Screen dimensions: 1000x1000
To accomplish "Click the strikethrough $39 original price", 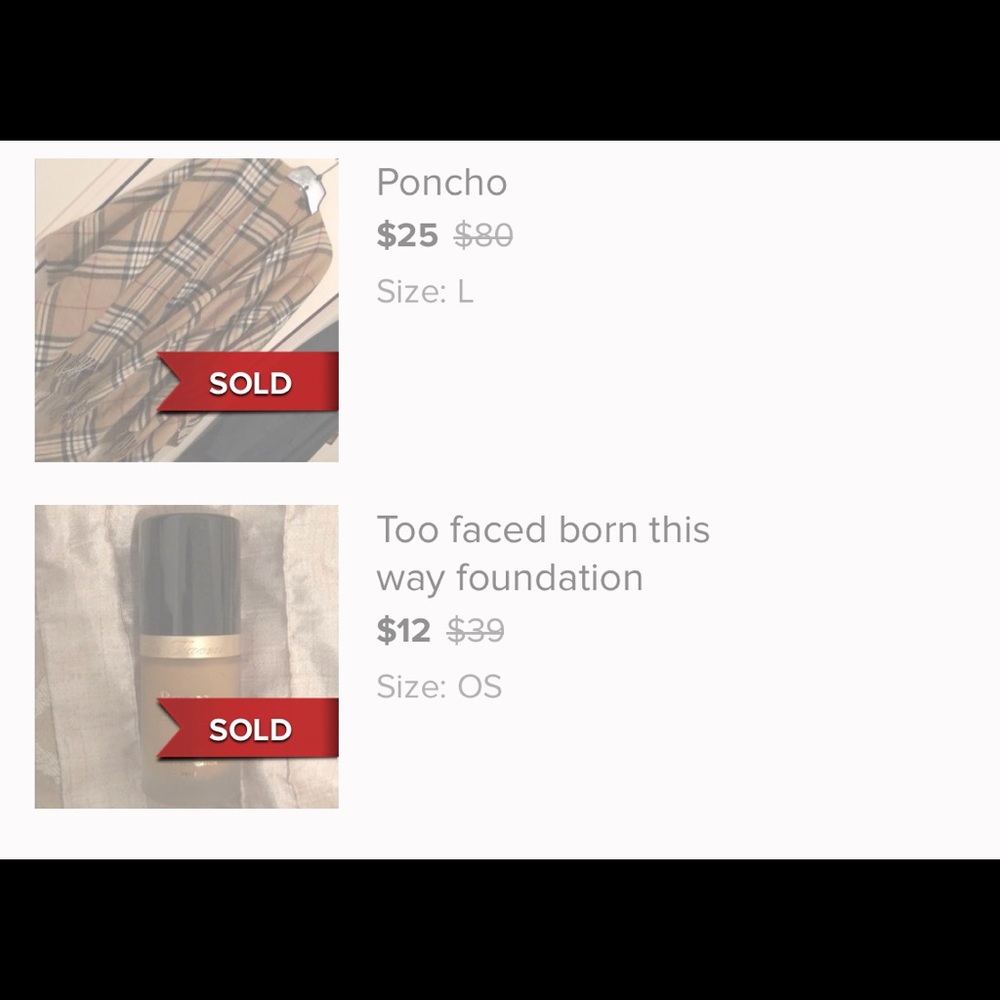I will tap(476, 630).
